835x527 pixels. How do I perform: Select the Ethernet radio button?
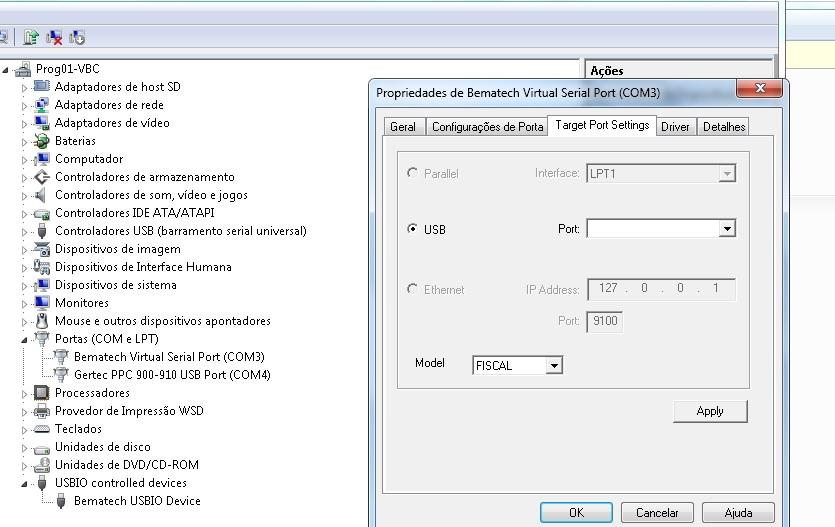[x=412, y=289]
